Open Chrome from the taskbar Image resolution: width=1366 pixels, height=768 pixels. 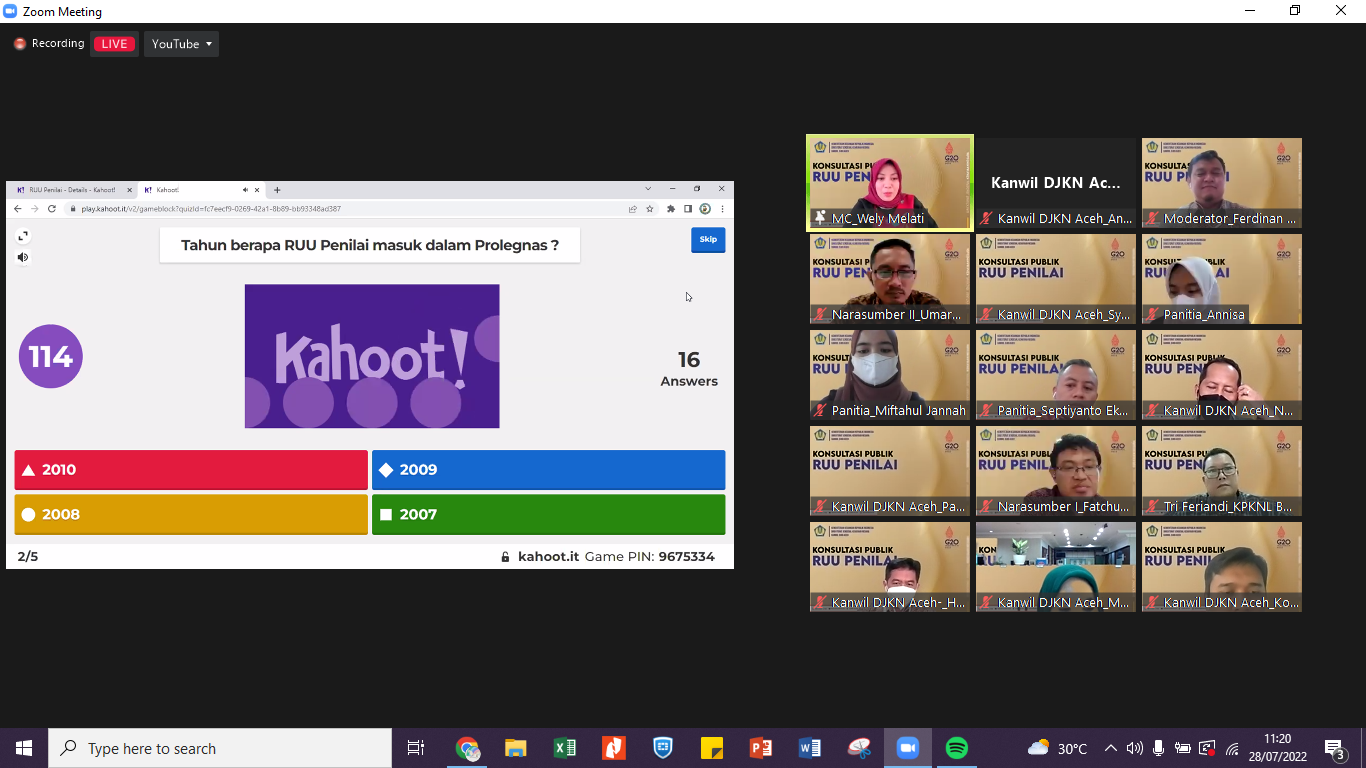coord(467,748)
